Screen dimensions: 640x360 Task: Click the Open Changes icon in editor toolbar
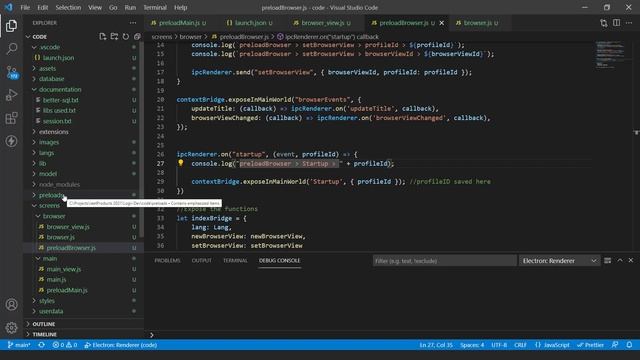(x=604, y=23)
